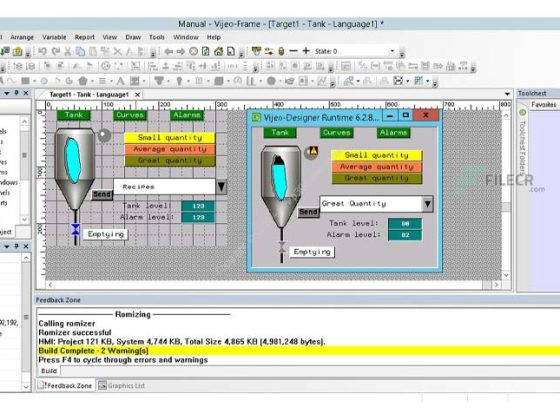
Task: Go to previous panel with left arrow
Action: click(169, 51)
